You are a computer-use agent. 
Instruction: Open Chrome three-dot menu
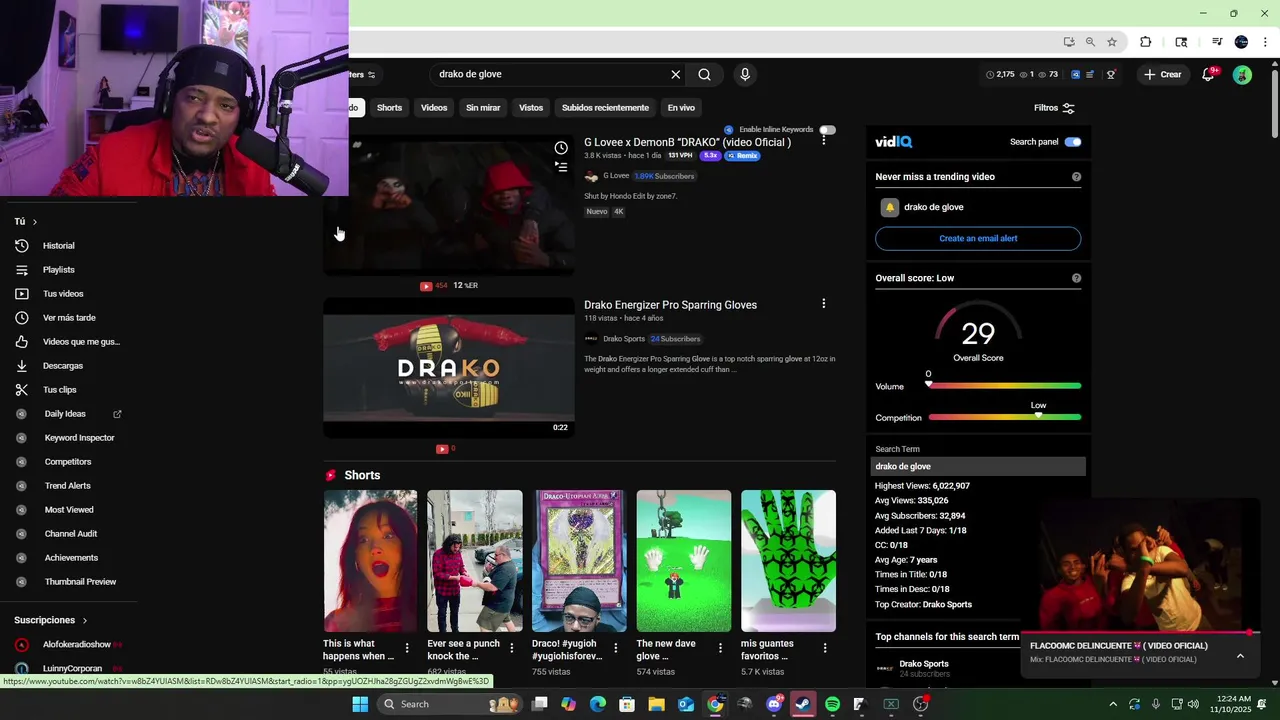coord(1265,42)
